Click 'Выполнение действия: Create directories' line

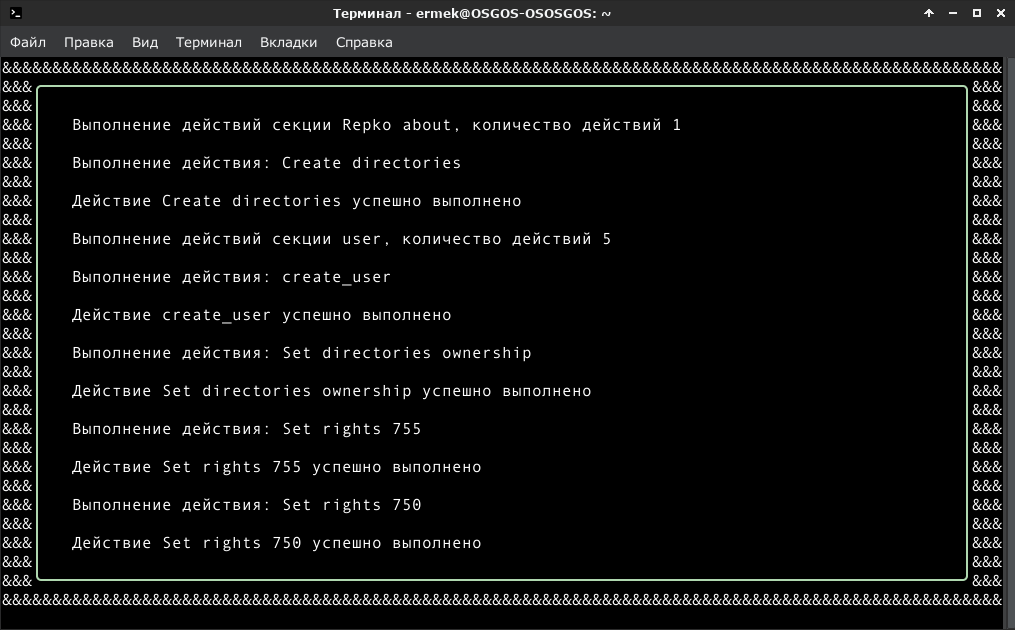click(267, 163)
